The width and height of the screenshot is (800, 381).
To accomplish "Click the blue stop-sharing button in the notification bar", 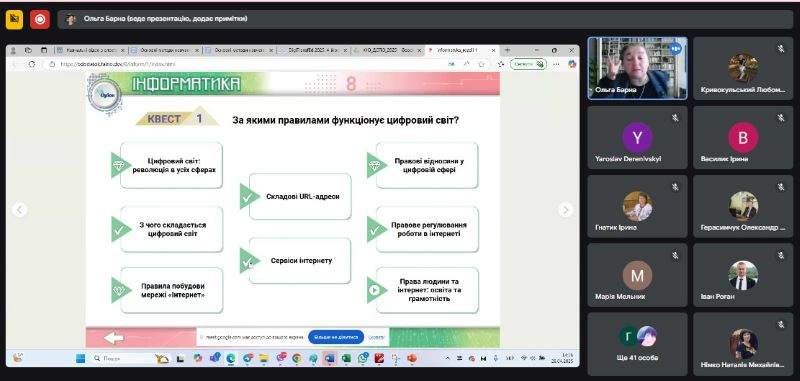I will [x=336, y=337].
